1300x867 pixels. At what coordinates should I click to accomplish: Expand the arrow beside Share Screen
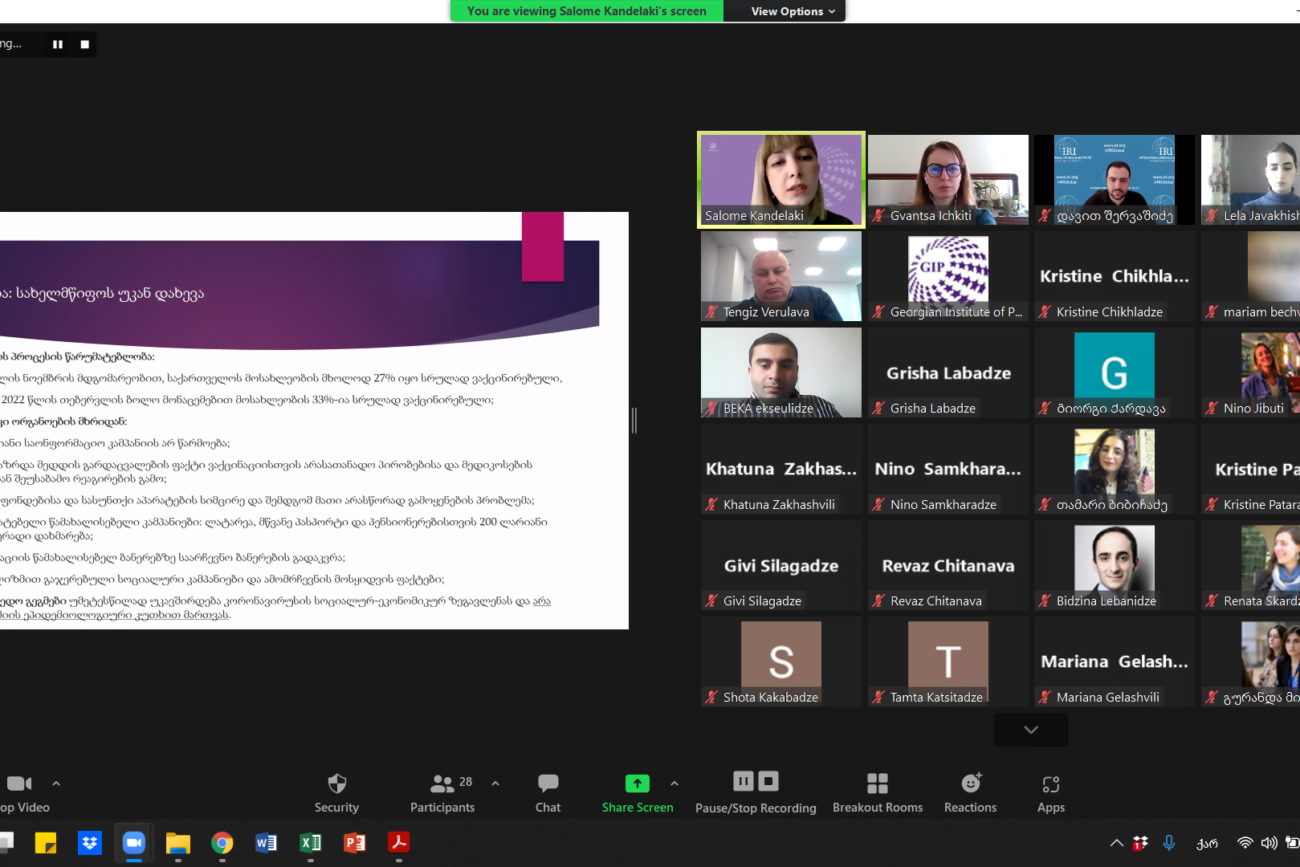(x=674, y=784)
